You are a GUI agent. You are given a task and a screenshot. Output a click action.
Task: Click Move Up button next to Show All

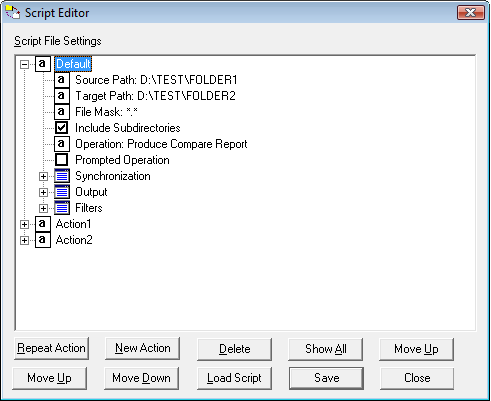[416, 349]
